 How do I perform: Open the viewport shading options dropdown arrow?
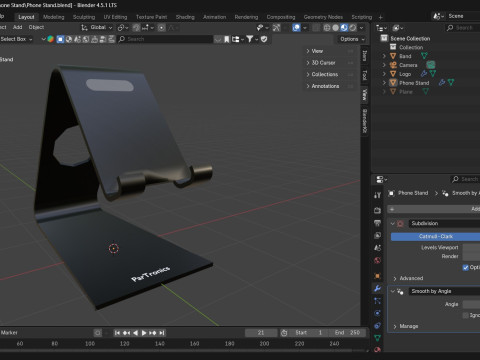362,28
